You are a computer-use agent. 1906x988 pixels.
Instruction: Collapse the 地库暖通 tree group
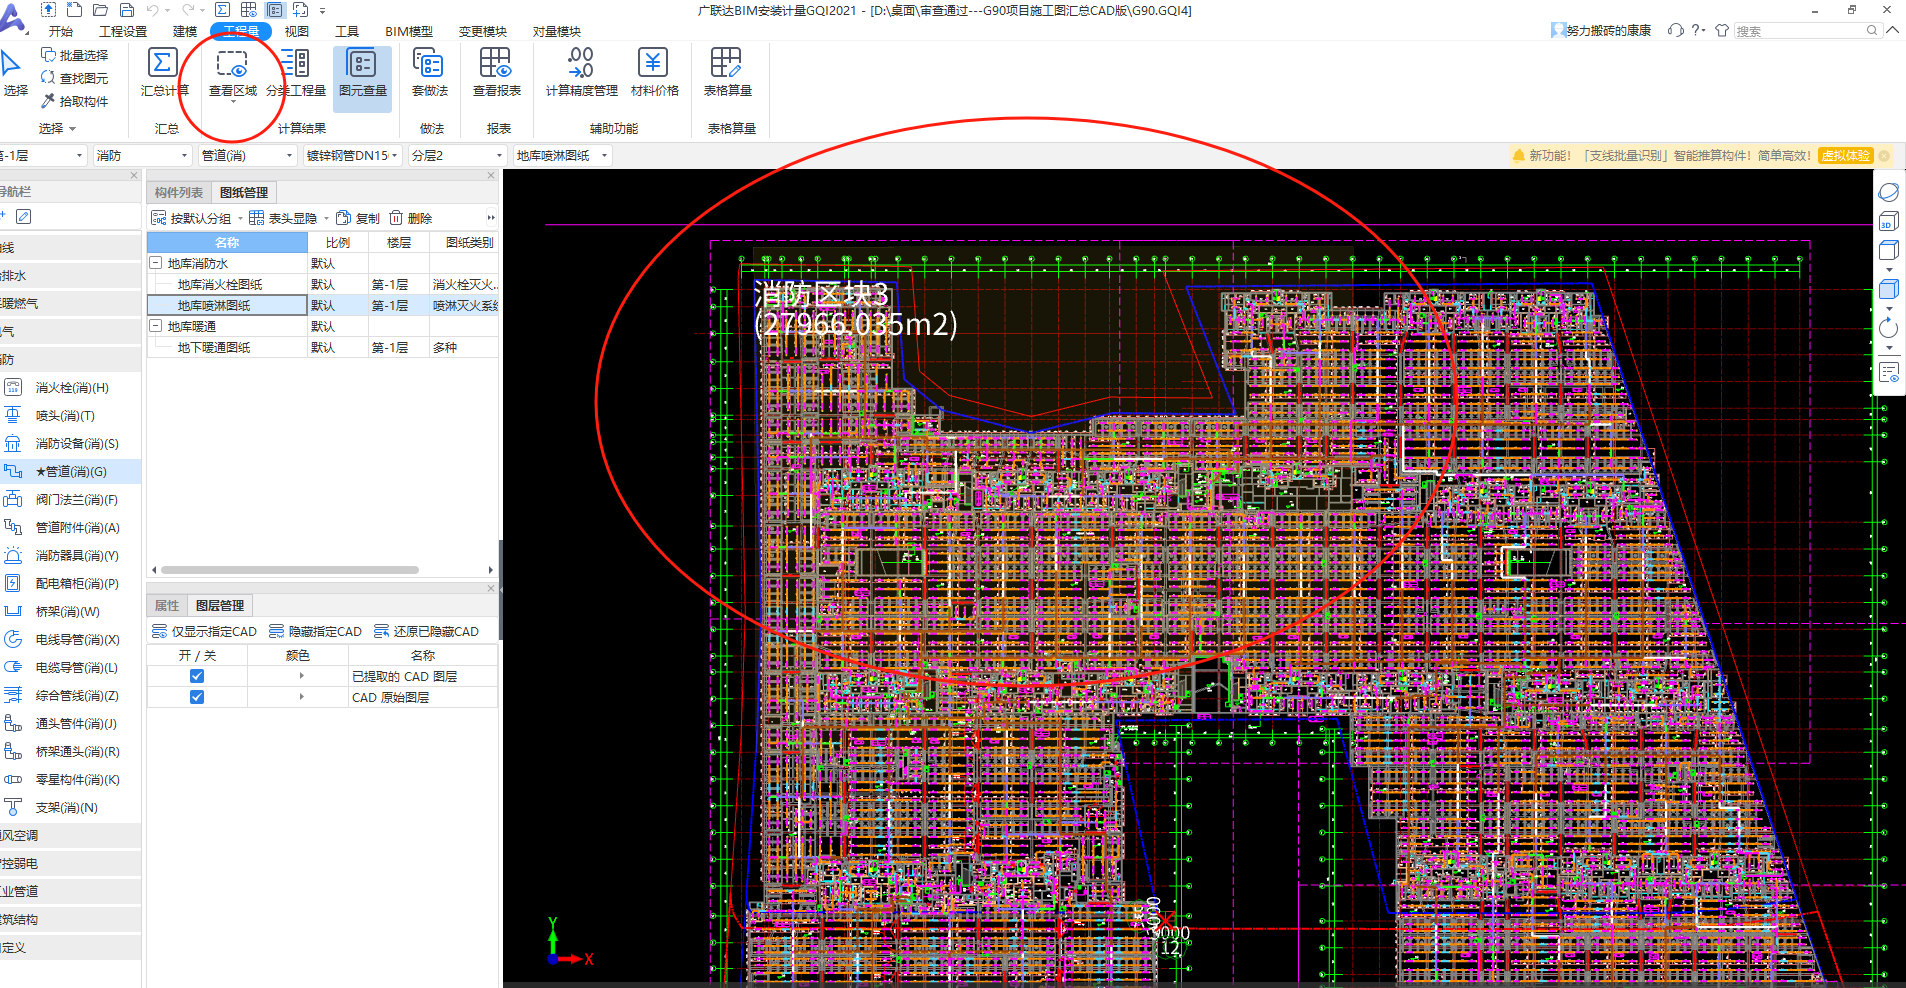click(x=156, y=326)
